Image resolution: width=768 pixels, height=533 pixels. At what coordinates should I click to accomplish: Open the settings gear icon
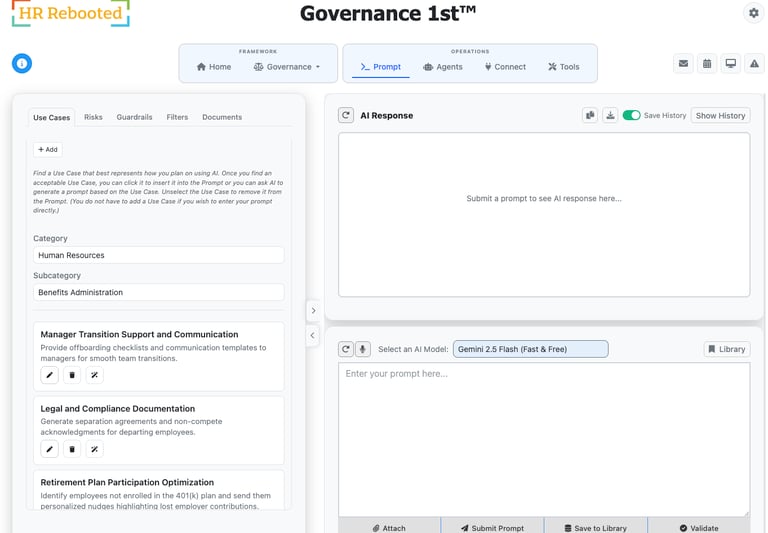(753, 13)
